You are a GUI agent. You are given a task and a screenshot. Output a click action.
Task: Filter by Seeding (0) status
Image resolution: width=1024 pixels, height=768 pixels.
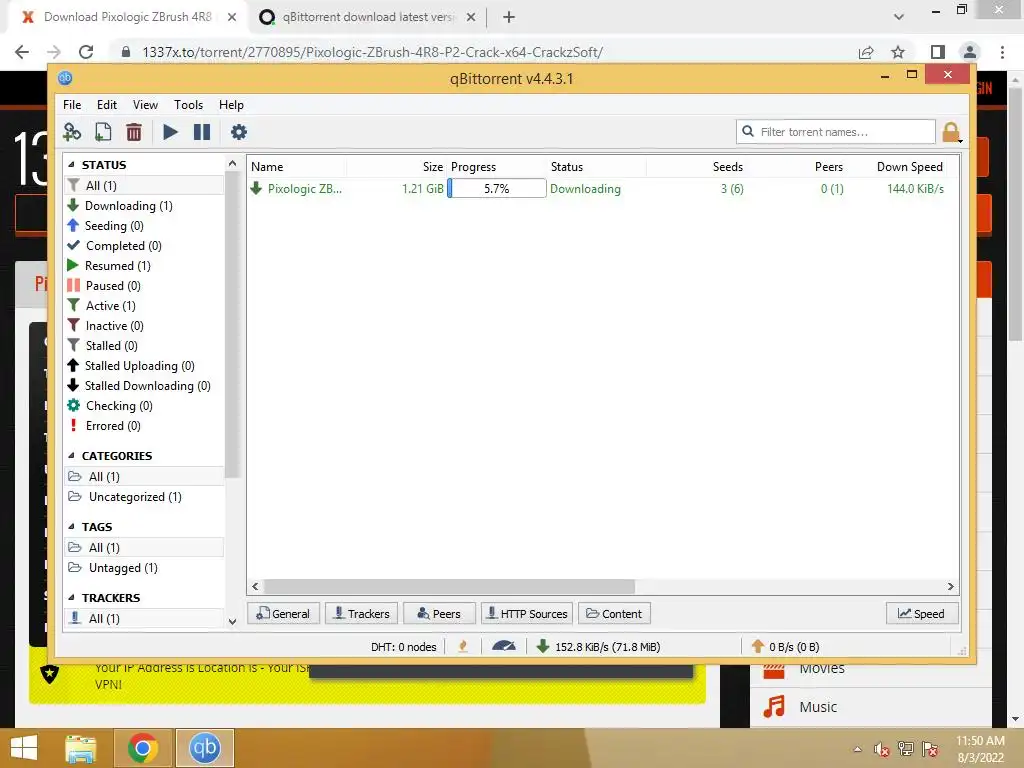pyautogui.click(x=105, y=225)
